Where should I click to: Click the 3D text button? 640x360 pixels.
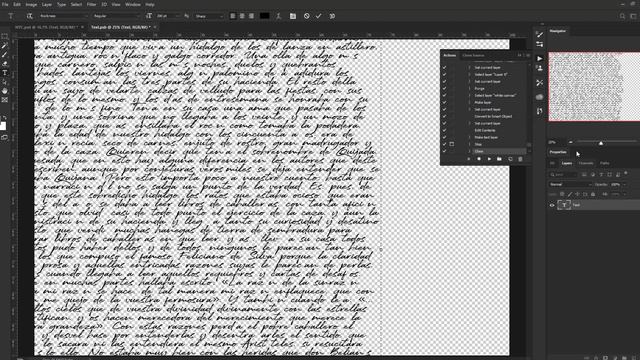point(332,16)
